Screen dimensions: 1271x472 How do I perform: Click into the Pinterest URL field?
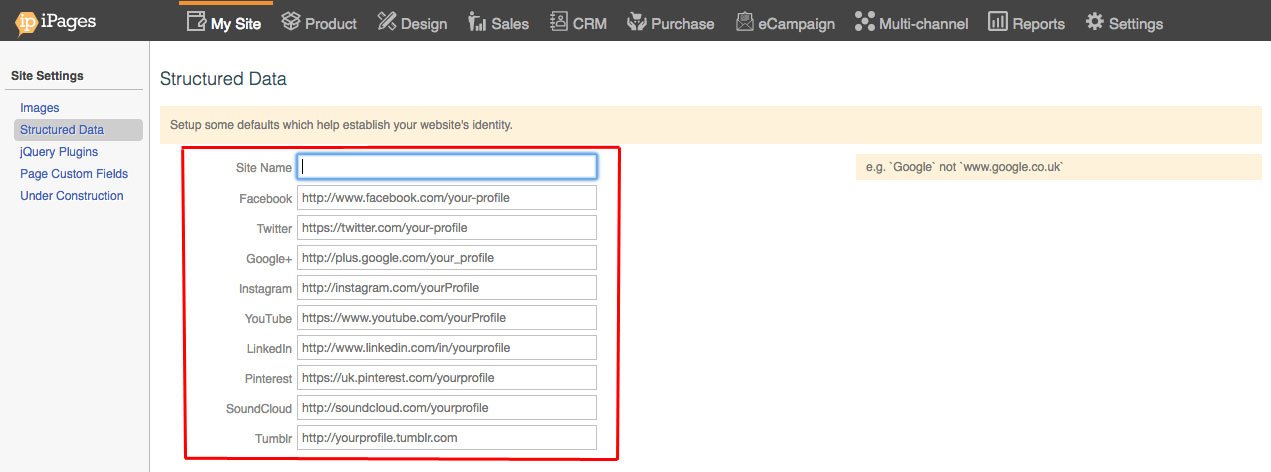447,378
